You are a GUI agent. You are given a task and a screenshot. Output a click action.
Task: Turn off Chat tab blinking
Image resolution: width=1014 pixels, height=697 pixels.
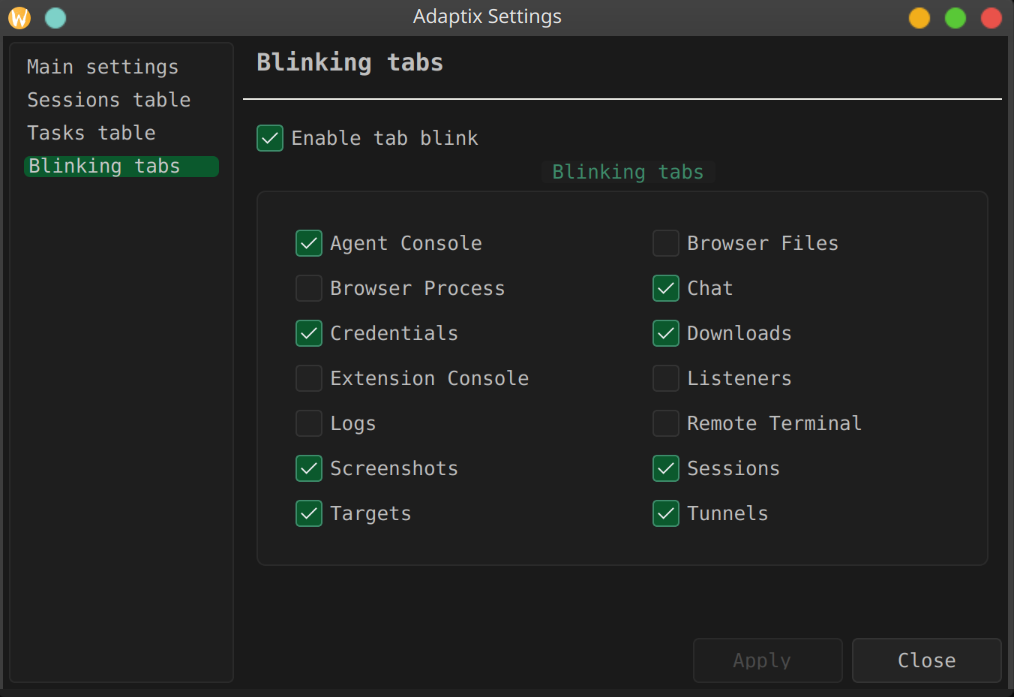click(x=665, y=288)
